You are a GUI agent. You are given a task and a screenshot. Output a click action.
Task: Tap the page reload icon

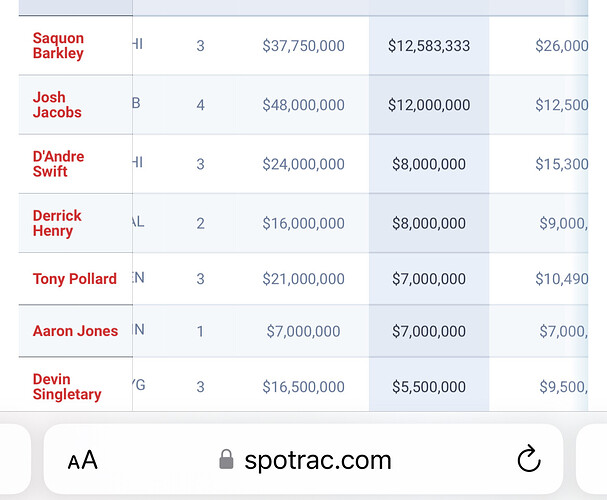529,459
